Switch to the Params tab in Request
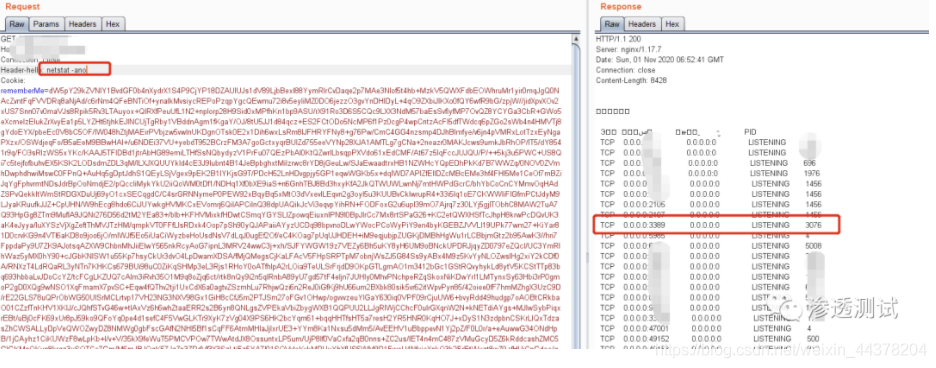Viewport: 936px width, 368px height. [x=46, y=24]
